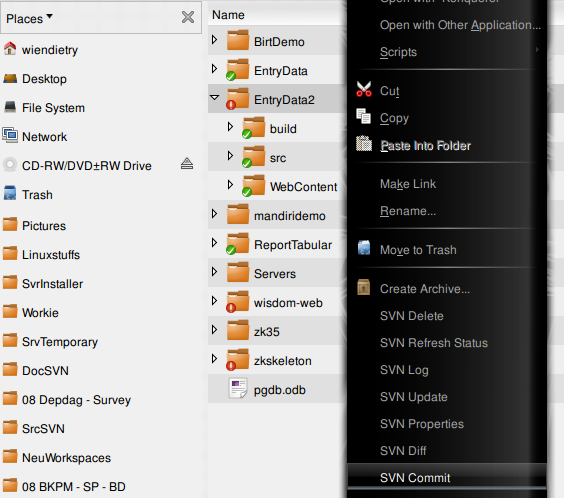Close the Places side pane
The image size is (564, 498).
tap(188, 17)
